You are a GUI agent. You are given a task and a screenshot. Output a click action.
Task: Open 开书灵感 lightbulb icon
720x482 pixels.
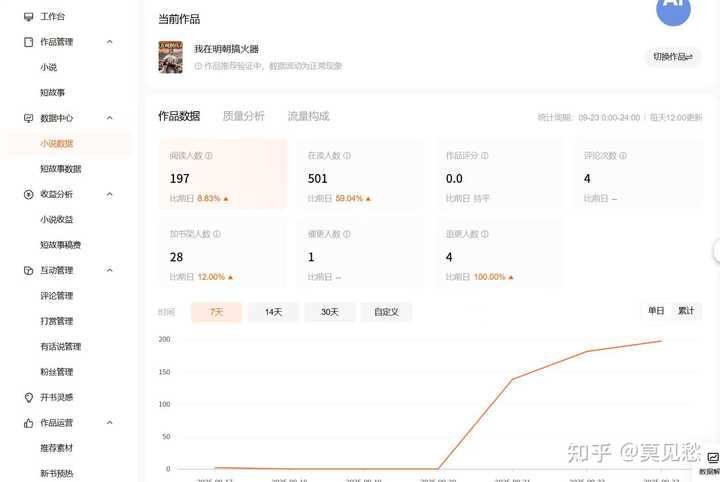pyautogui.click(x=29, y=397)
